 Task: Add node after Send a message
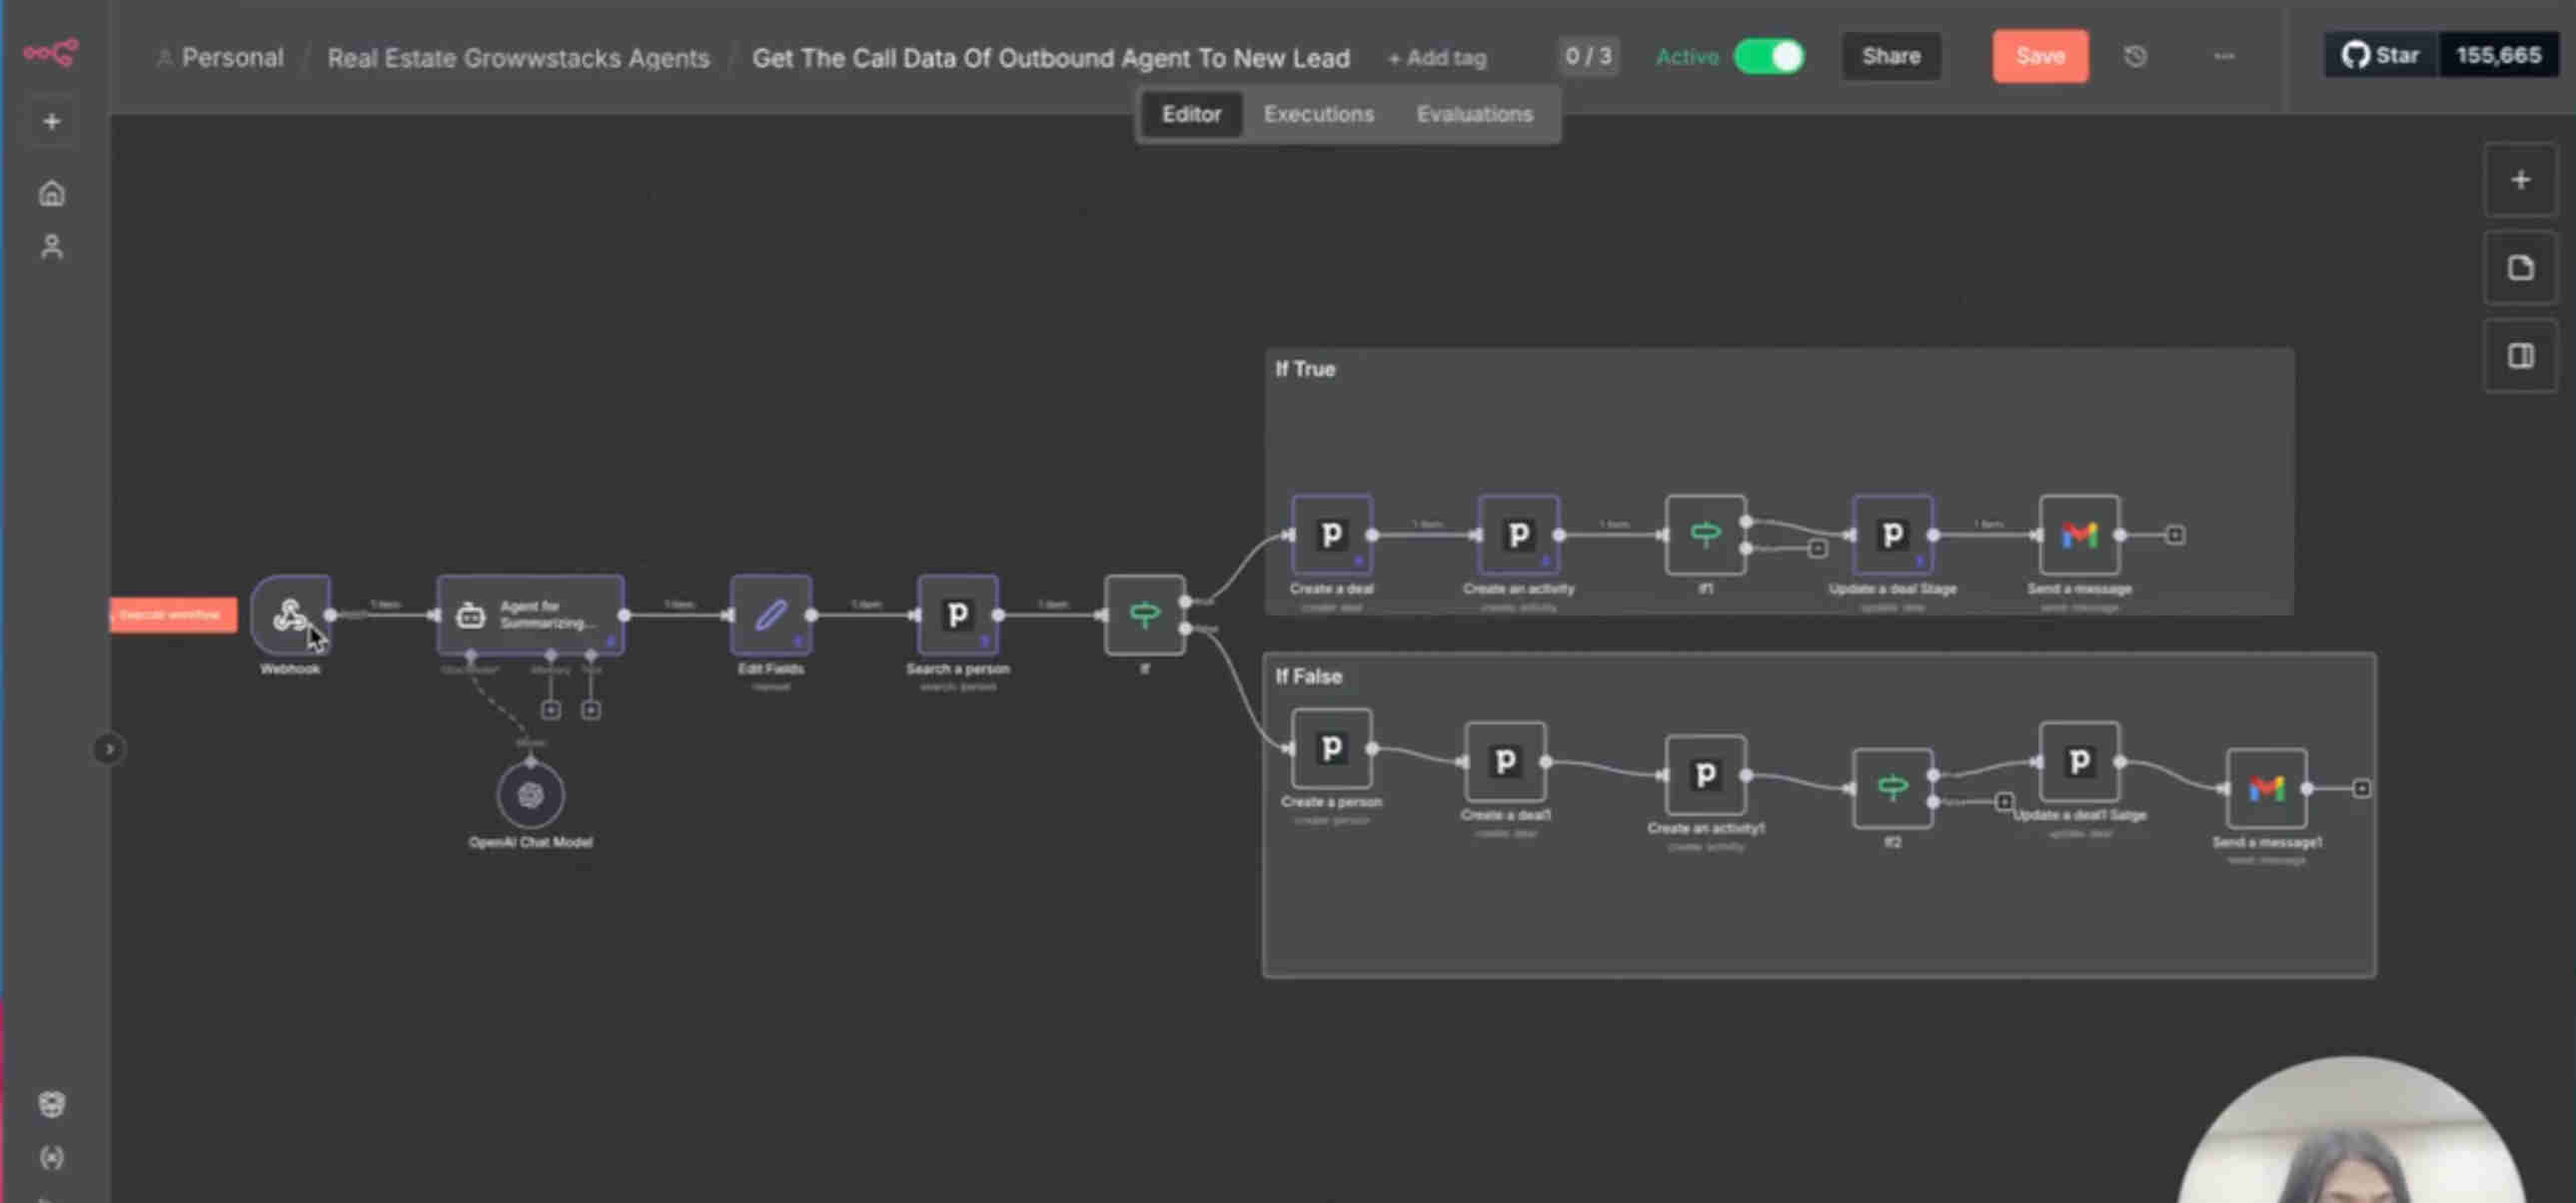[2175, 535]
